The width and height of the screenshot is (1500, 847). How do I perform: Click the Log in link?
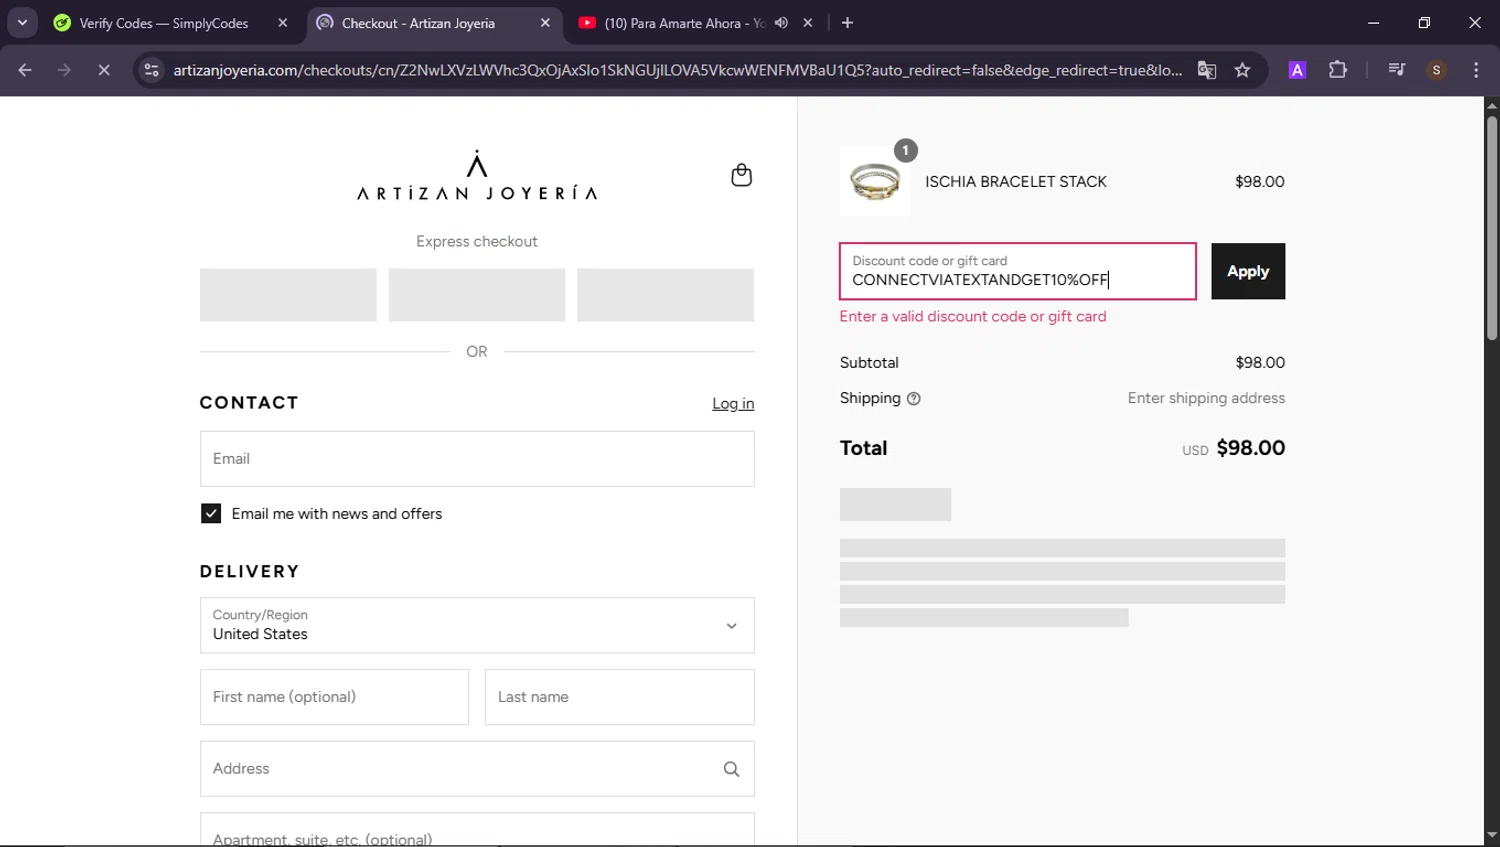click(x=733, y=403)
